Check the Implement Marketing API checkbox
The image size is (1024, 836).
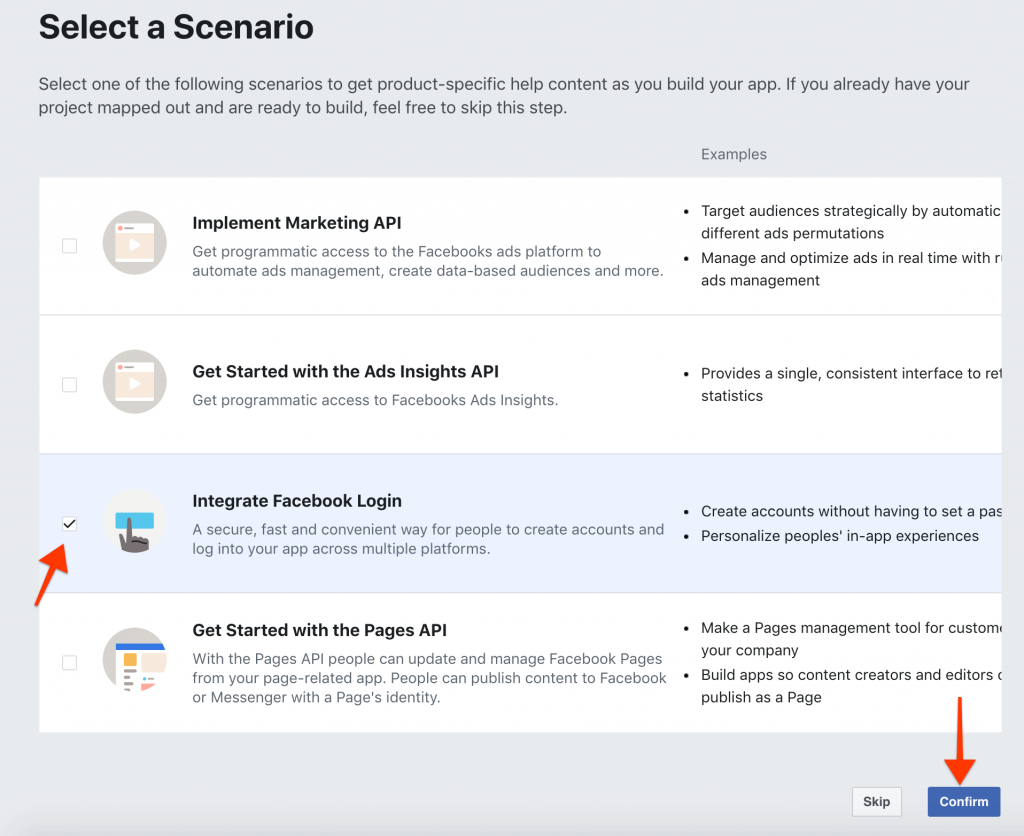pyautogui.click(x=69, y=245)
